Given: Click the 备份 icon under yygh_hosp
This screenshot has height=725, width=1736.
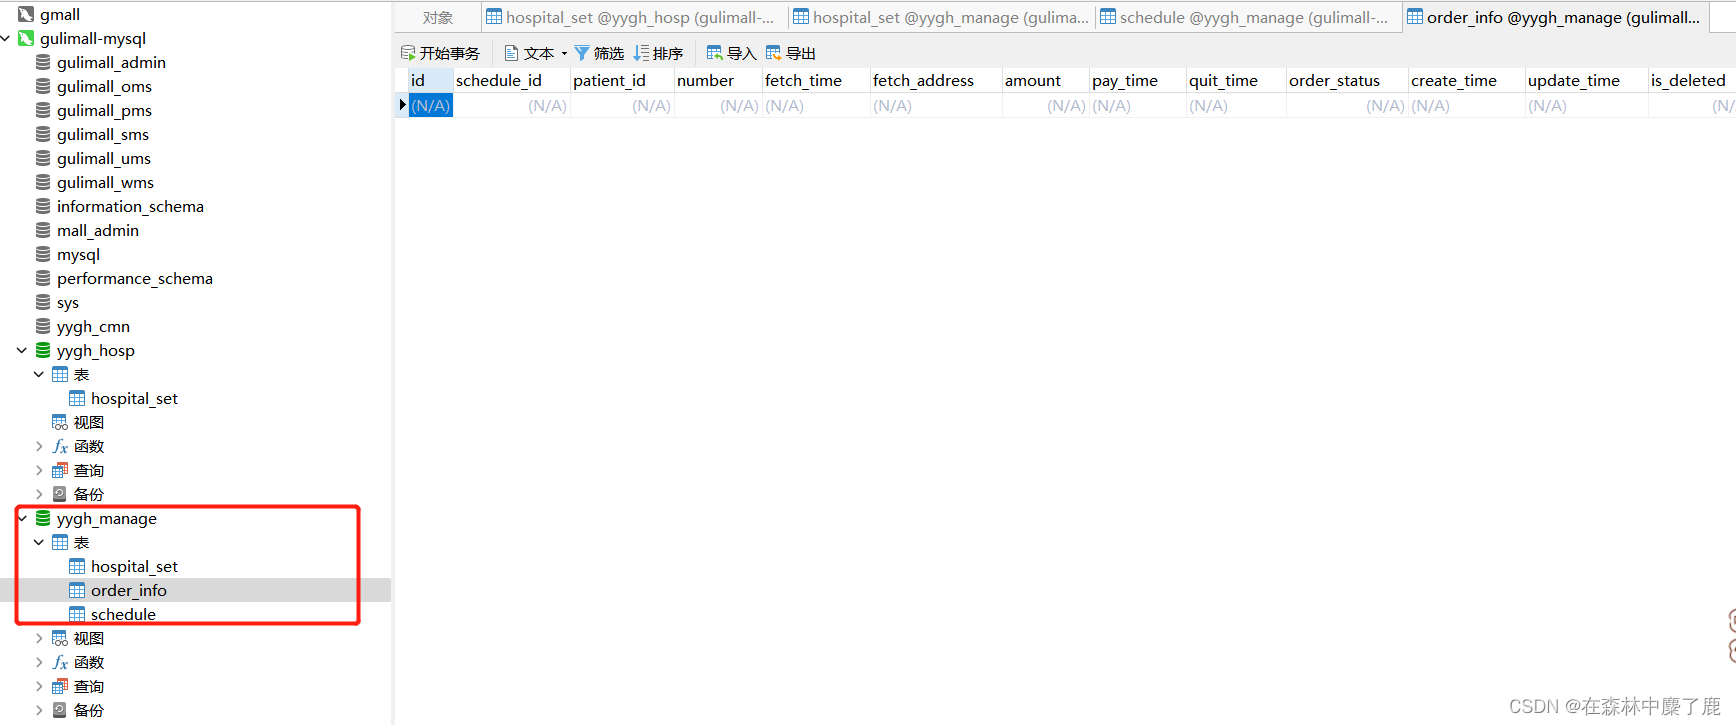Looking at the screenshot, I should pyautogui.click(x=60, y=494).
